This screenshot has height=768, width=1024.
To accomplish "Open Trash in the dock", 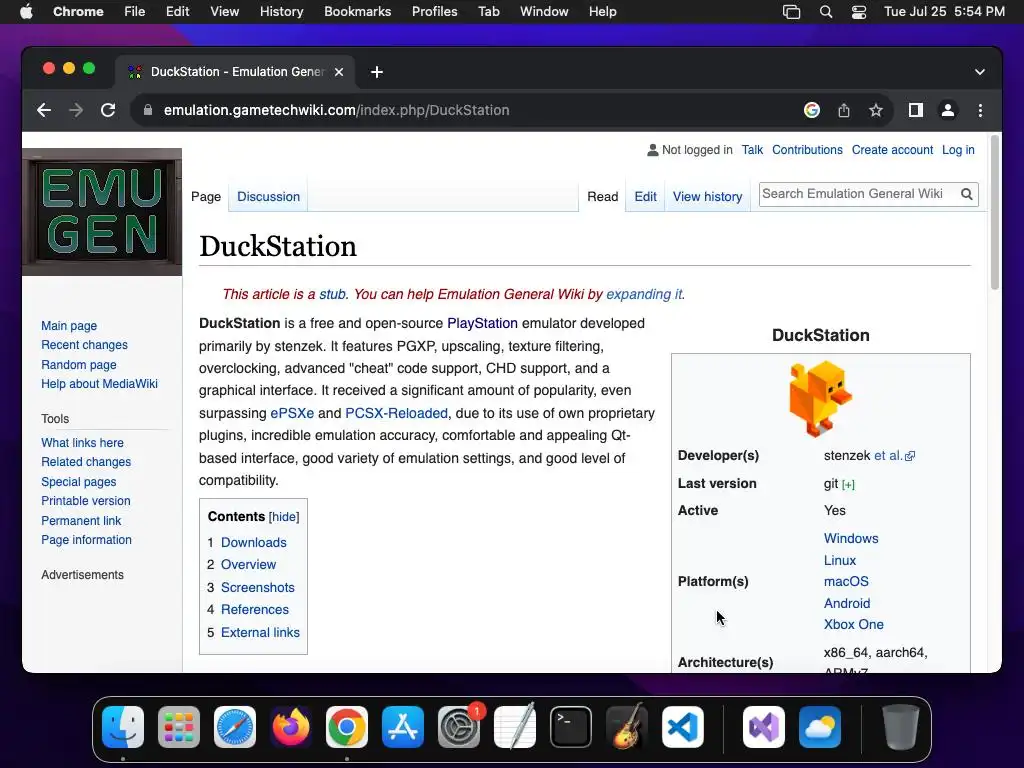I will click(901, 727).
